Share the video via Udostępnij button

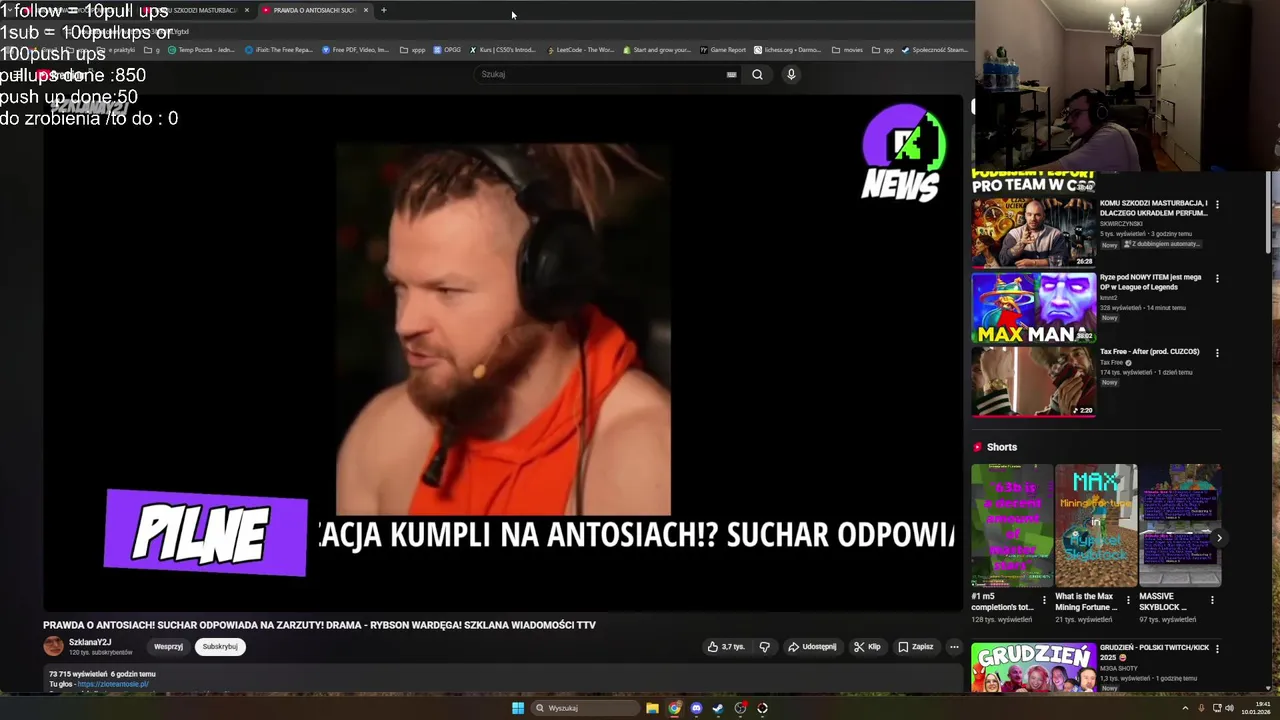pos(812,647)
